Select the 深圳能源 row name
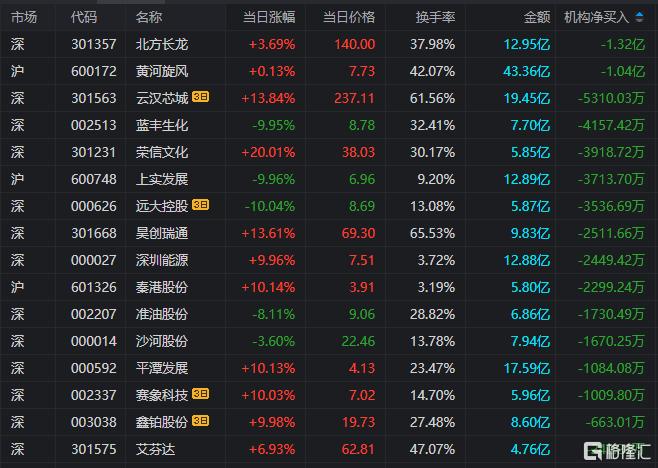 (x=161, y=260)
